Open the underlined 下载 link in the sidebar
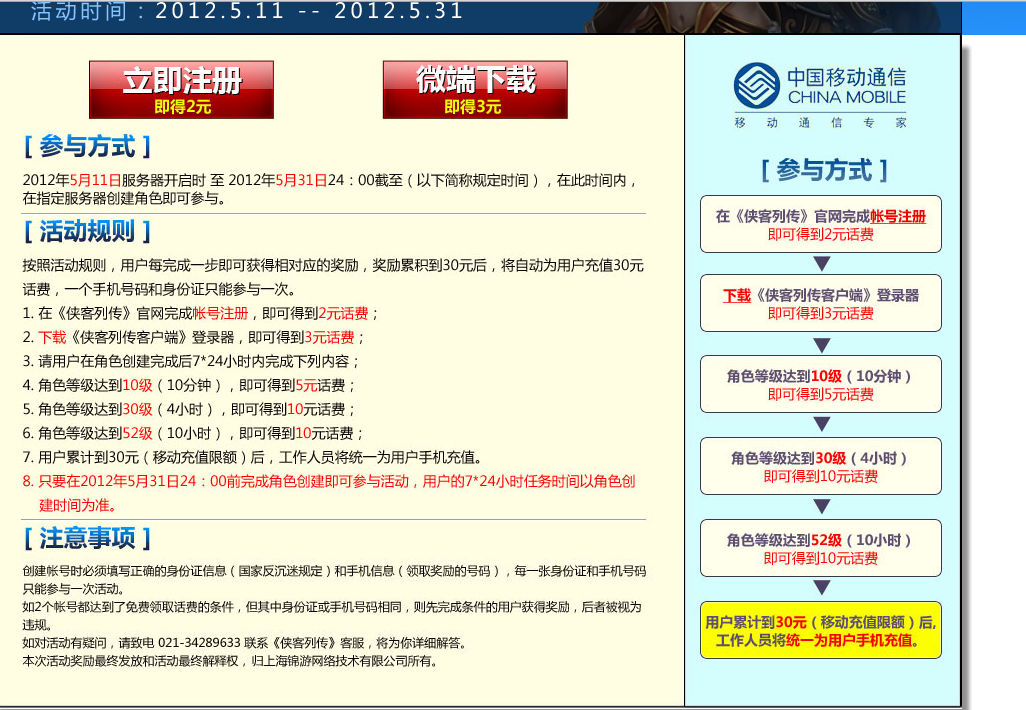 pyautogui.click(x=737, y=296)
